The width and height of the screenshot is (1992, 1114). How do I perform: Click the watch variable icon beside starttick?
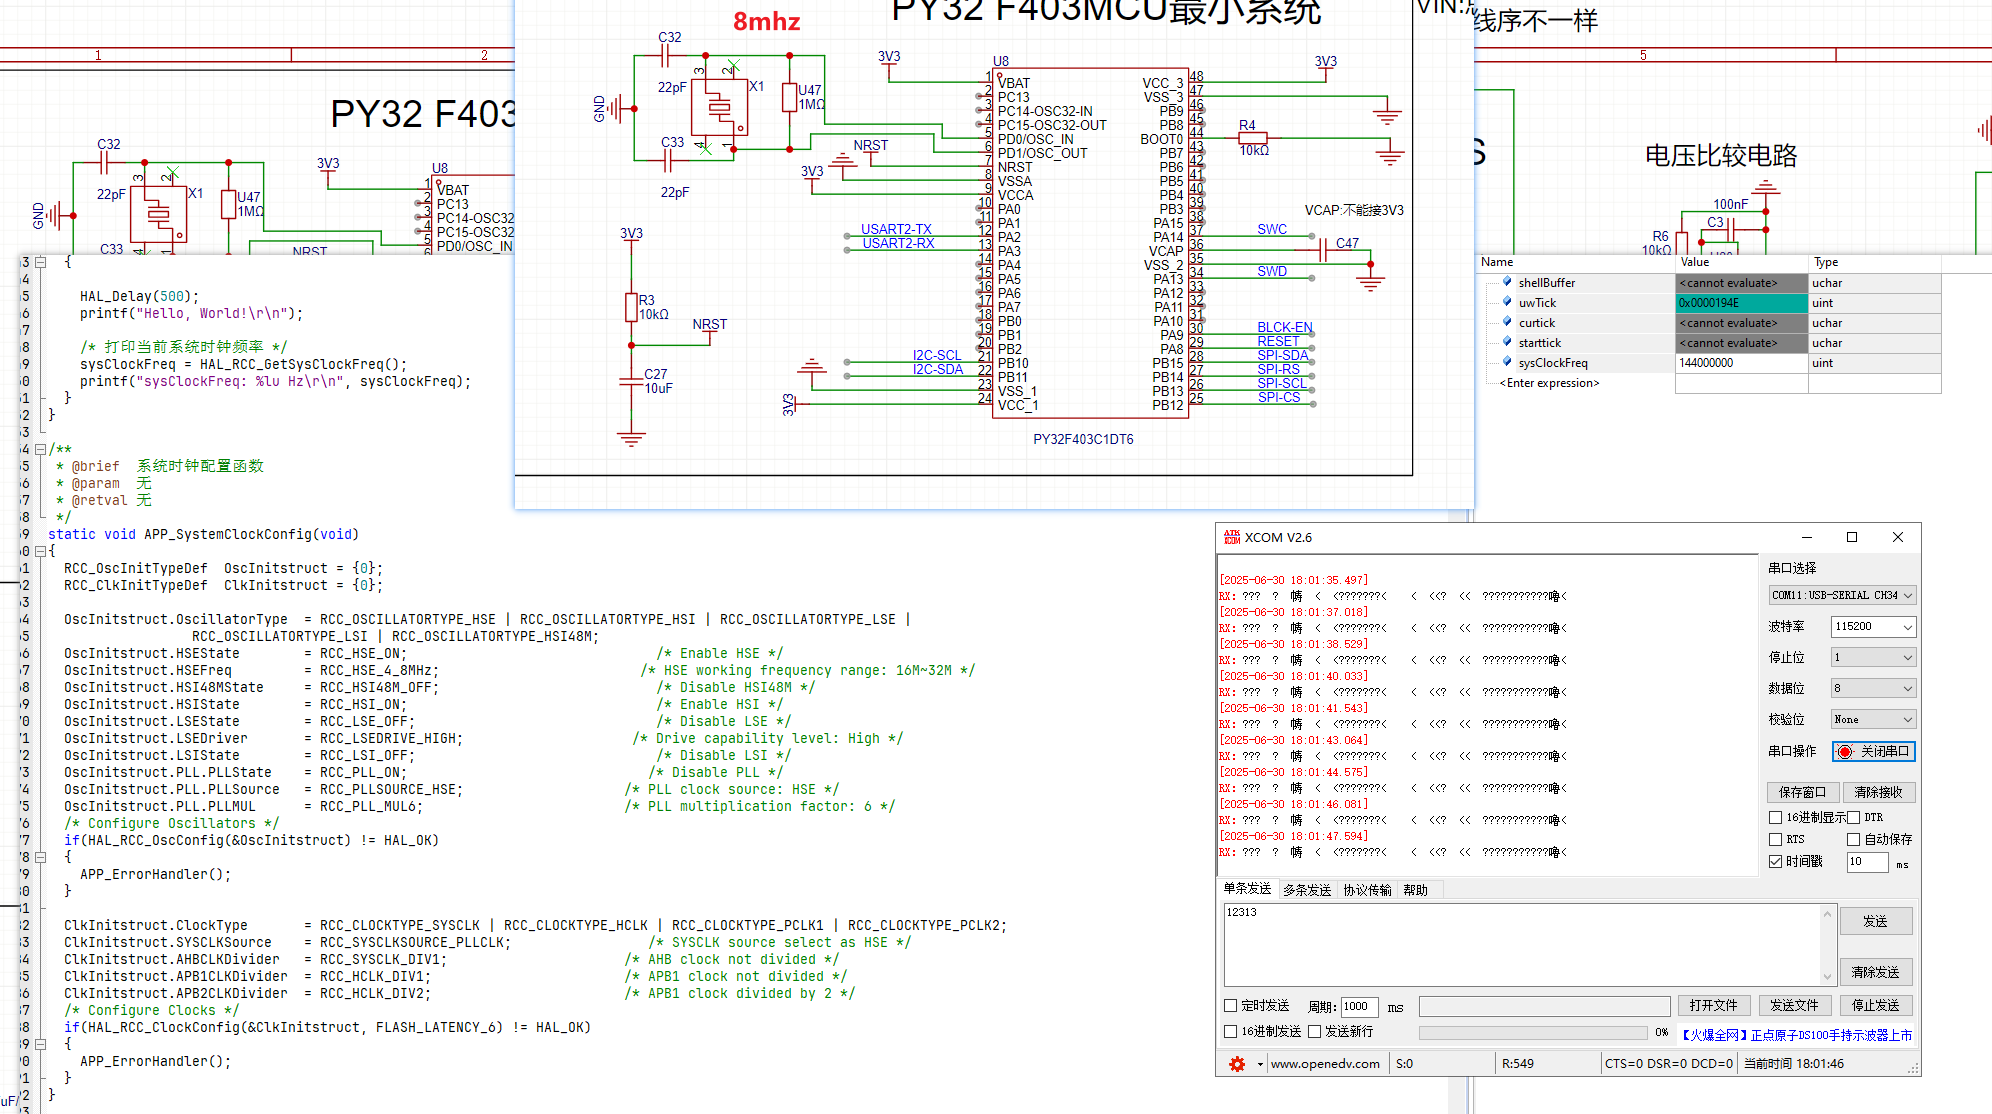(x=1507, y=342)
